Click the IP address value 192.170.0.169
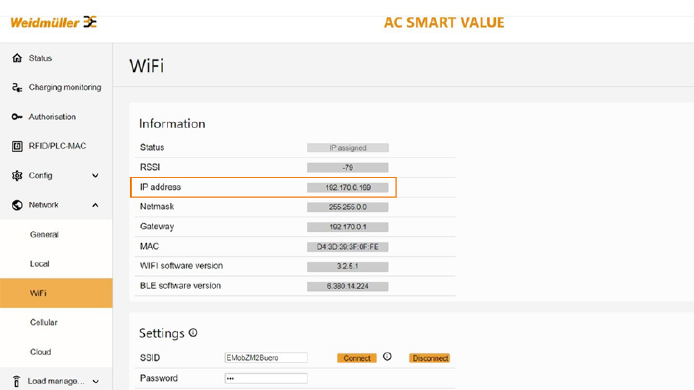Screen dimensions: 694x390 coord(348,188)
